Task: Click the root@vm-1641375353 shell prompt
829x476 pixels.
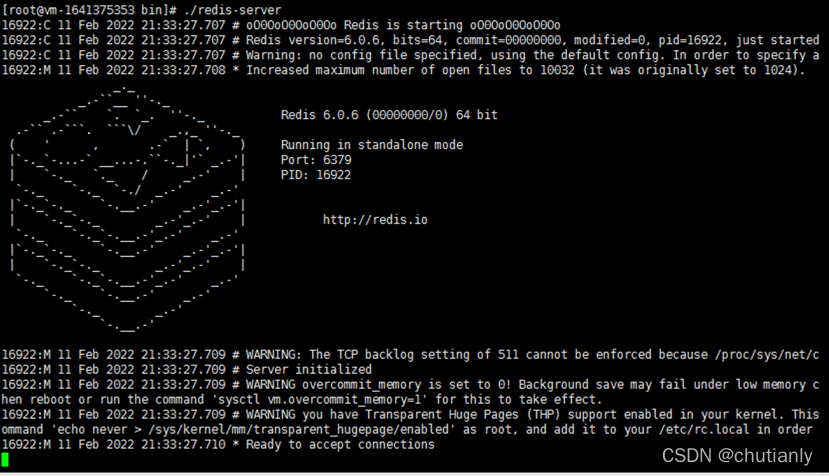Action: [x=89, y=10]
